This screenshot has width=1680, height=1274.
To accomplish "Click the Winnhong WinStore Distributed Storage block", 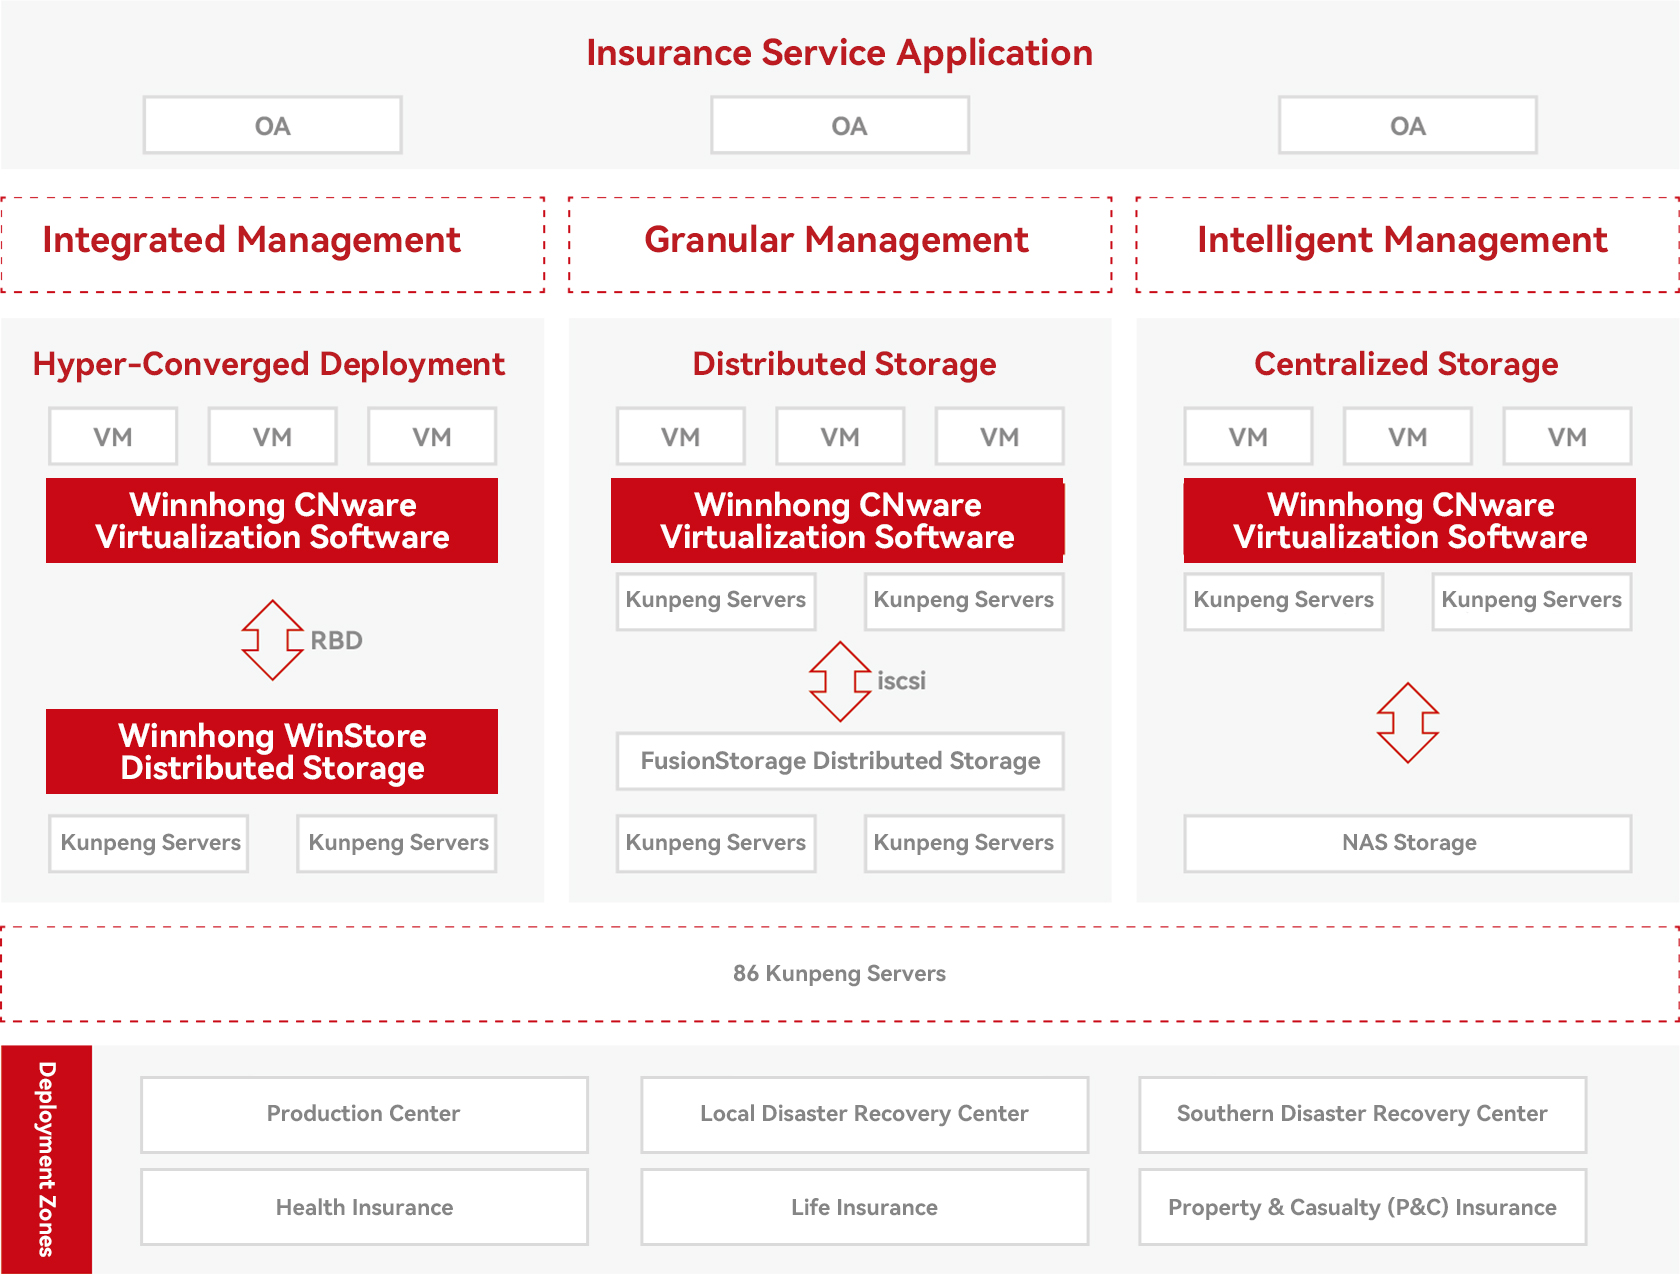I will tap(272, 751).
